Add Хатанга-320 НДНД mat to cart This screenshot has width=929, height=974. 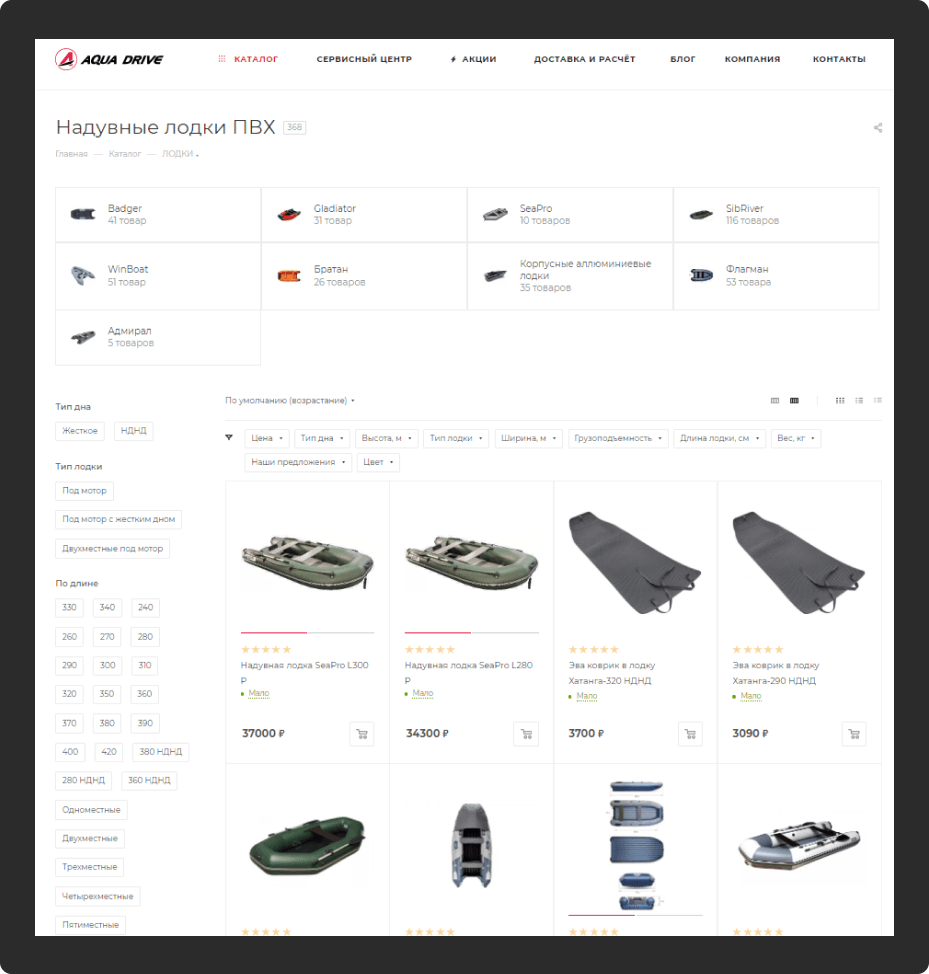coord(690,734)
